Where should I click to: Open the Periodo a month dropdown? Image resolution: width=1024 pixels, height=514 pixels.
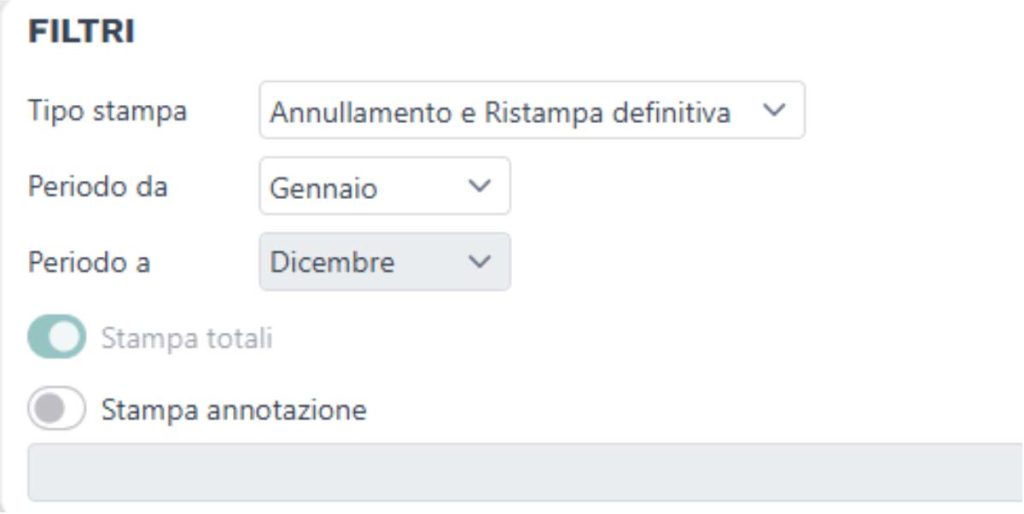tap(384, 262)
